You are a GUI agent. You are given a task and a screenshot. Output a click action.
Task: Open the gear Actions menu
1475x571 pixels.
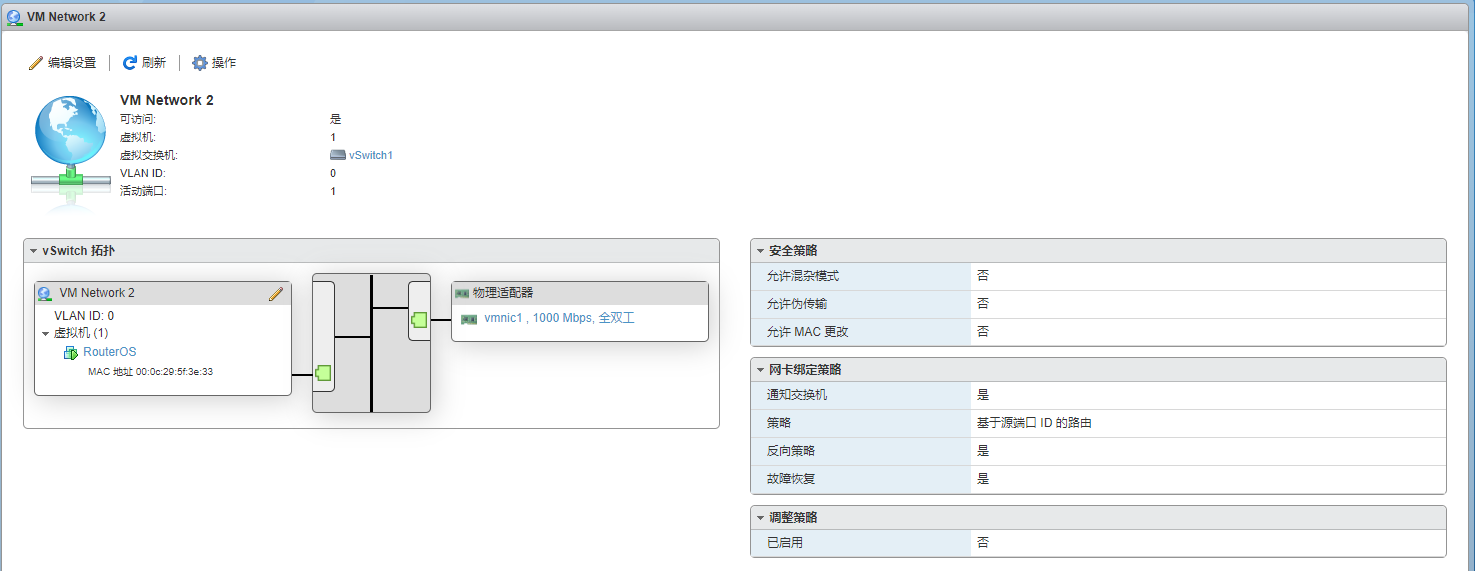coord(200,63)
